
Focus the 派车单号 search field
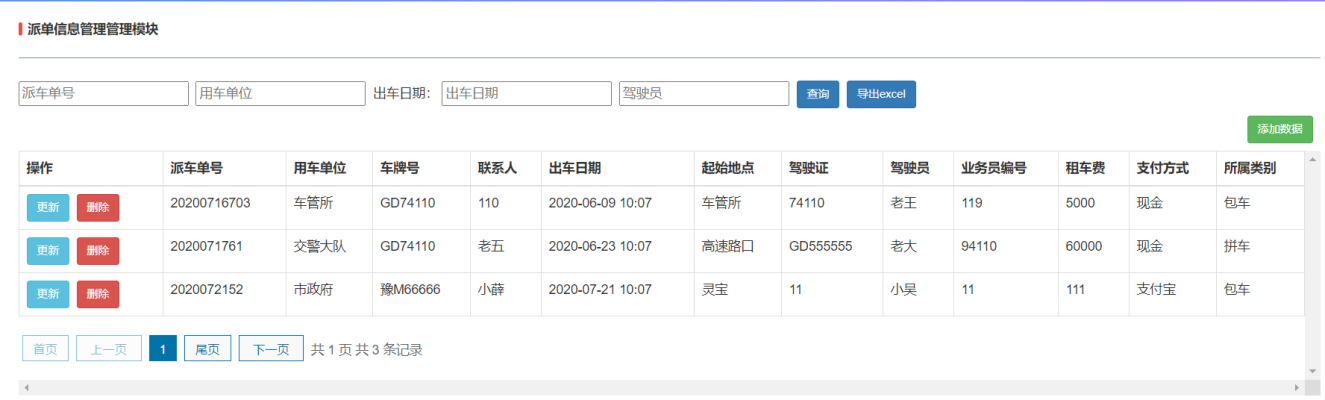coord(104,93)
